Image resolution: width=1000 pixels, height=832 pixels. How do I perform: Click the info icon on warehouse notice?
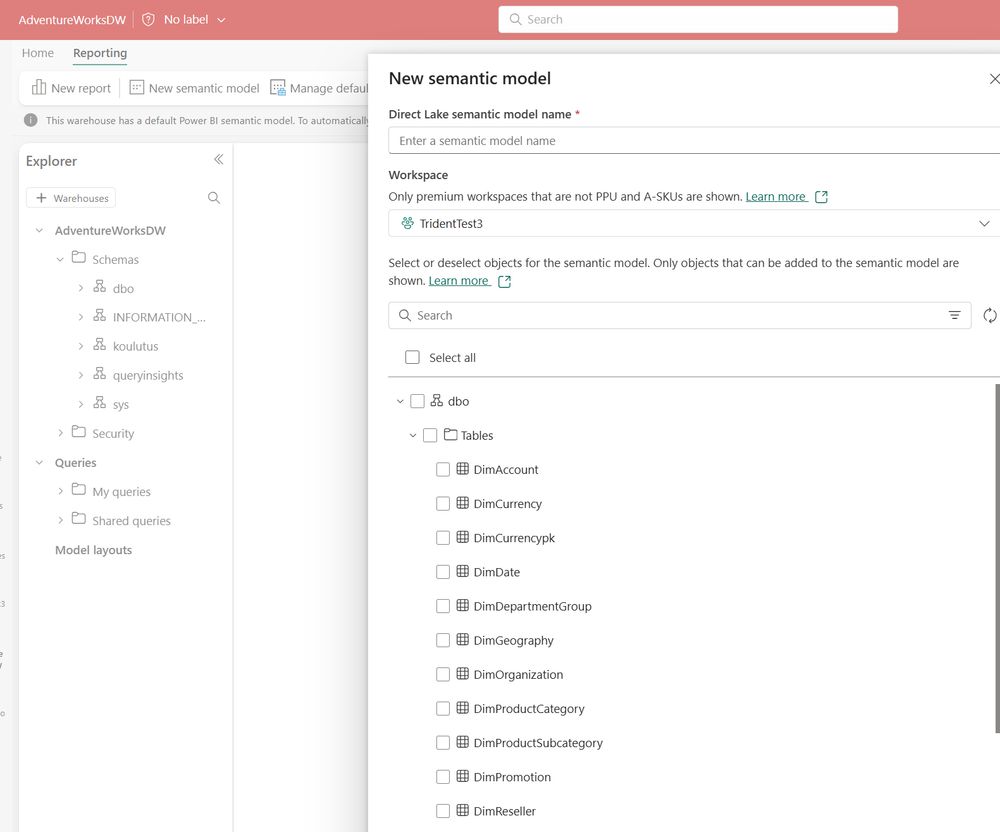31,120
